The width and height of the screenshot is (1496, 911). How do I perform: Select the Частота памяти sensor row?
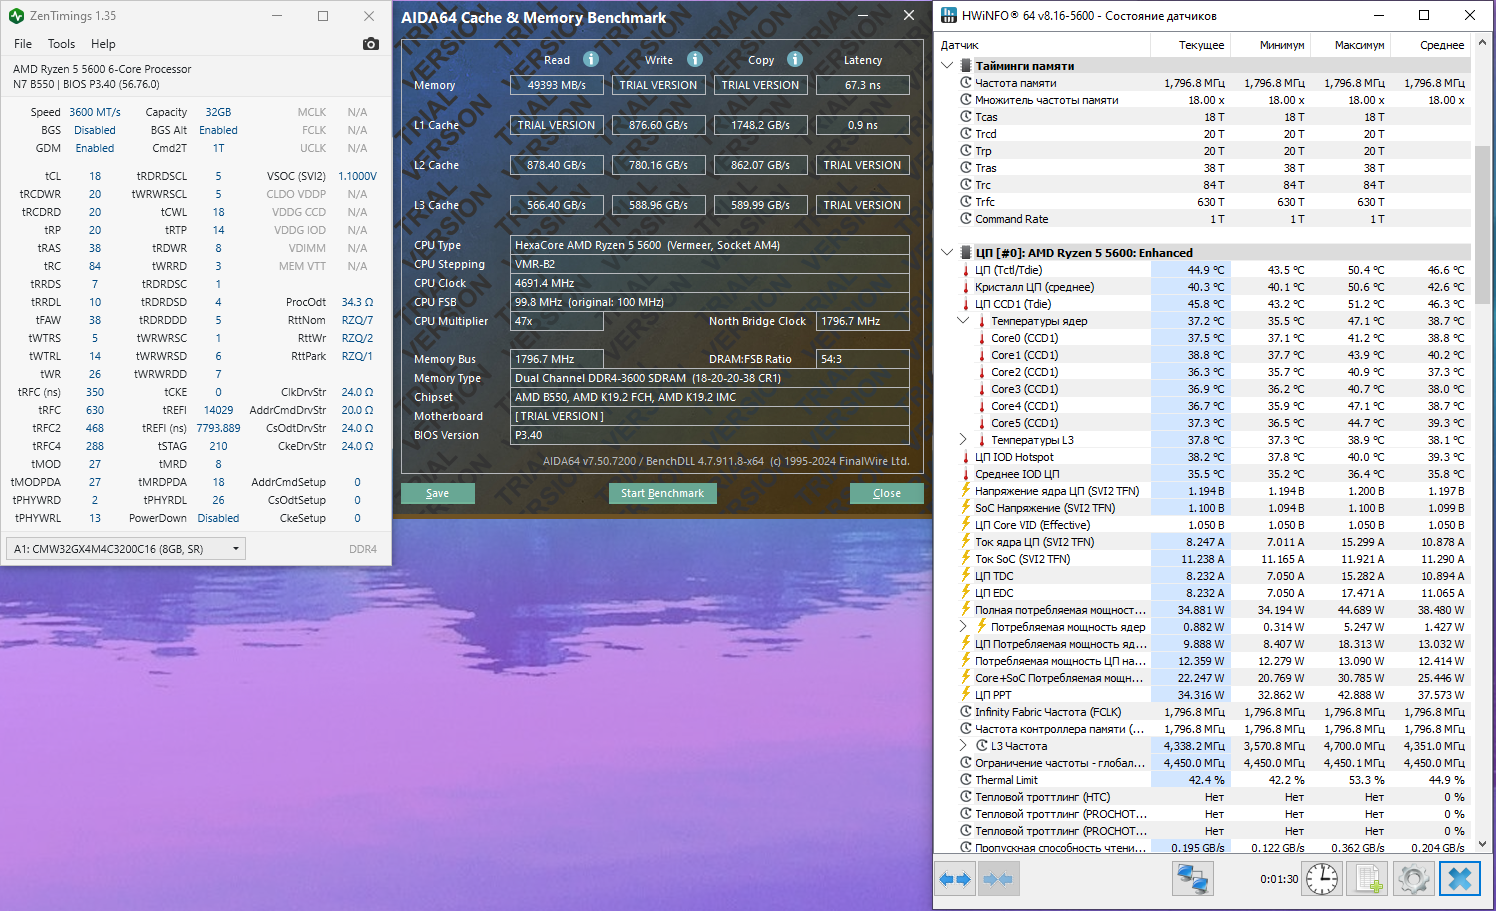coord(1204,83)
